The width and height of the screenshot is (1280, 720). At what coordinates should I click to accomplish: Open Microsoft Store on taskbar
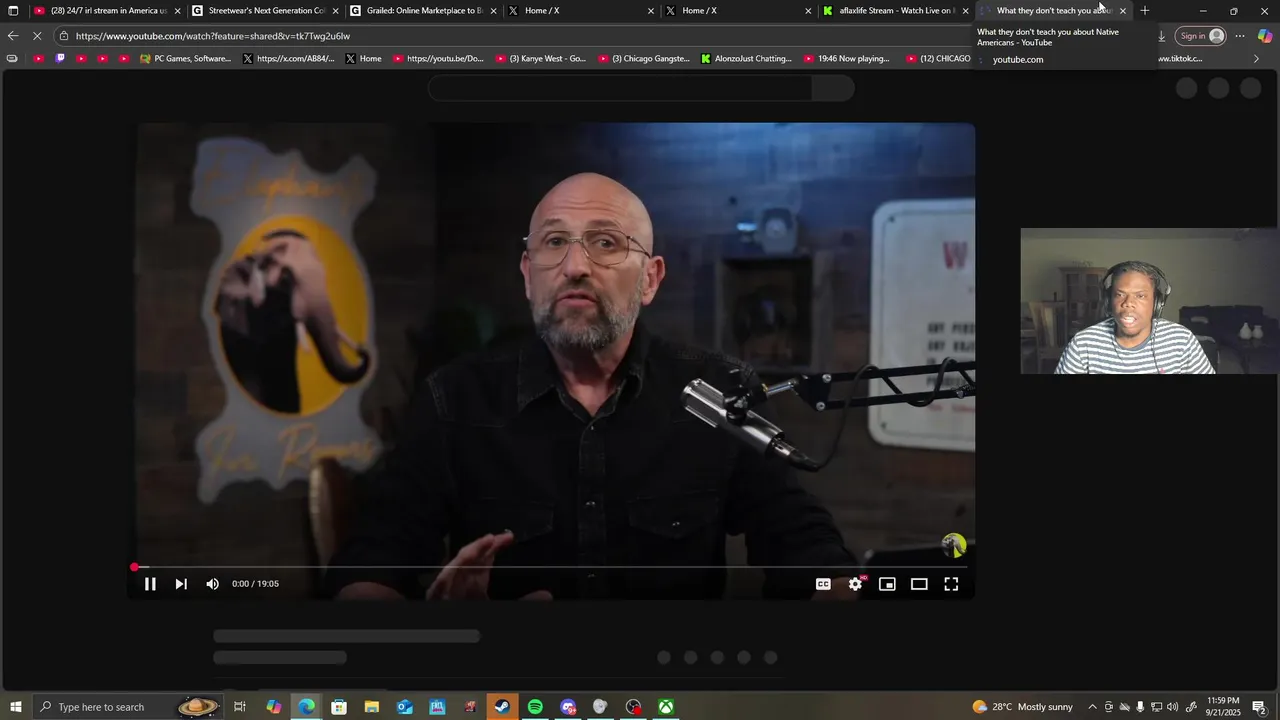coord(339,707)
